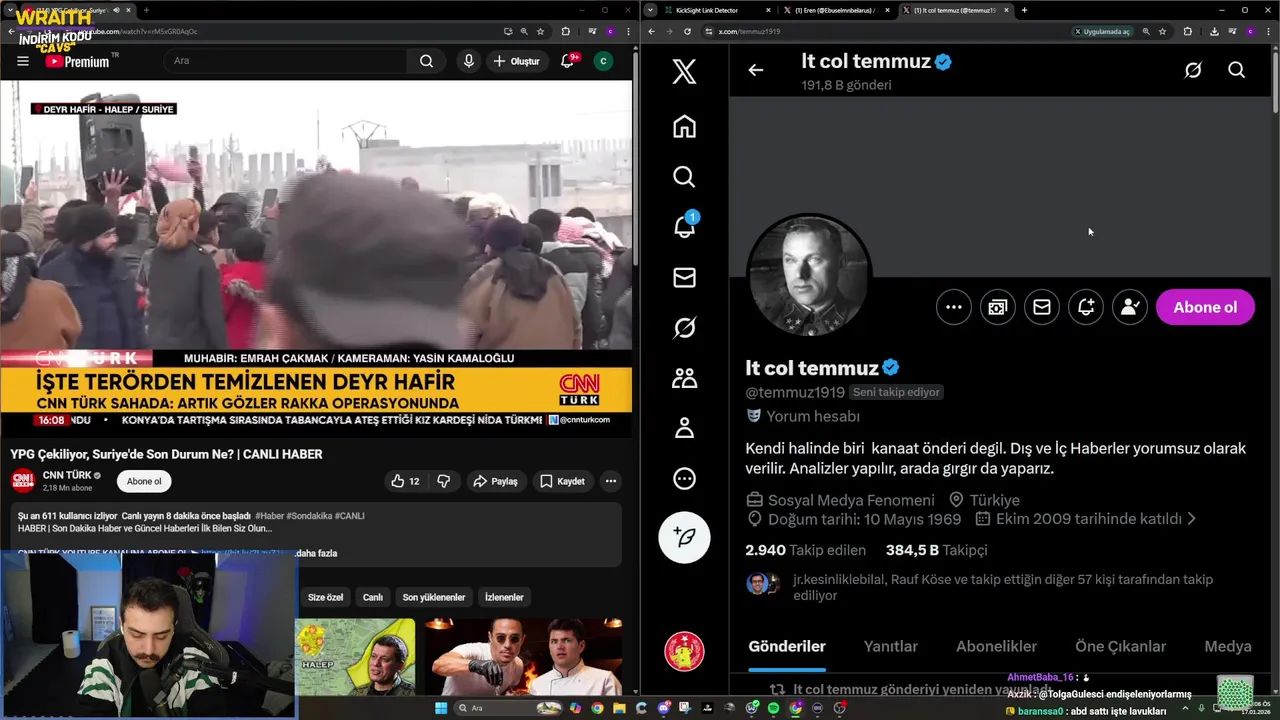Screen dimensions: 1280x720
Task: Click the Paylaş share button
Action: [495, 481]
